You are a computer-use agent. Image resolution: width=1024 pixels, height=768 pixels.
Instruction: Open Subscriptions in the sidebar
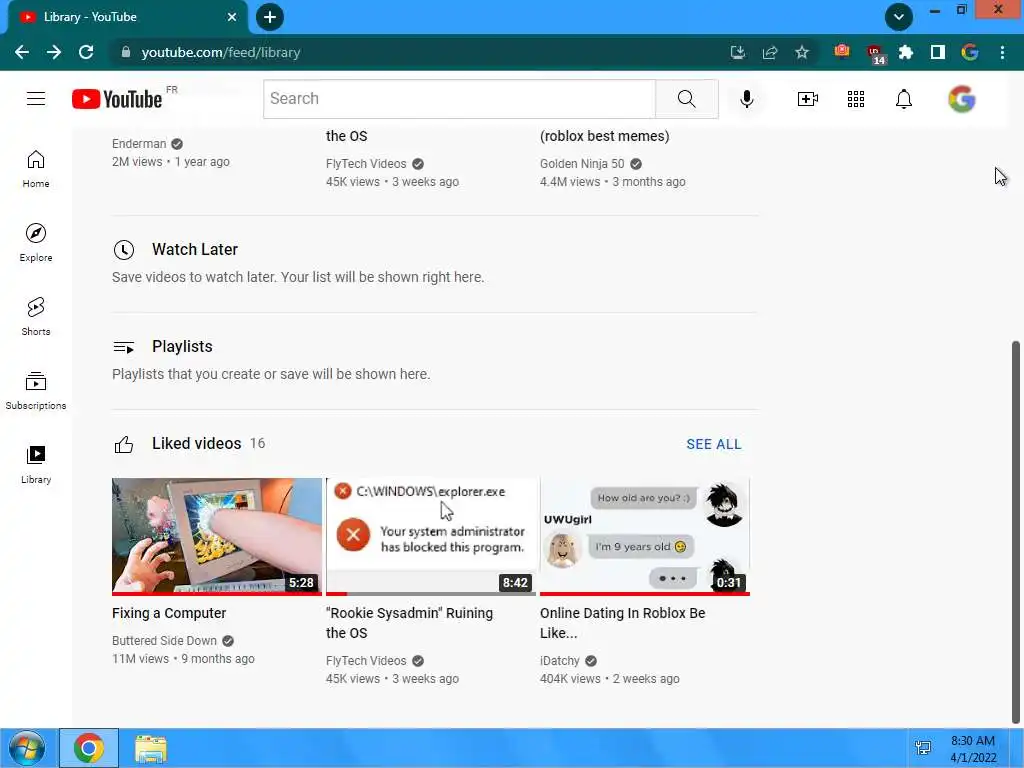click(x=36, y=391)
